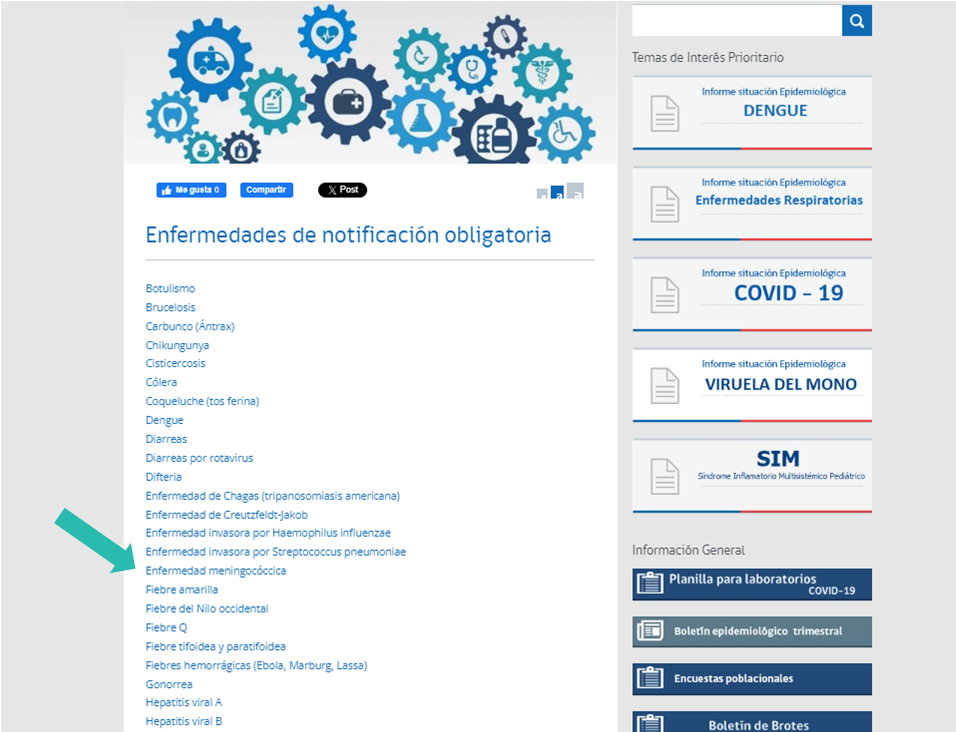Open the Enfermedad de Chagas link
Screen dimensions: 956x732
273,496
